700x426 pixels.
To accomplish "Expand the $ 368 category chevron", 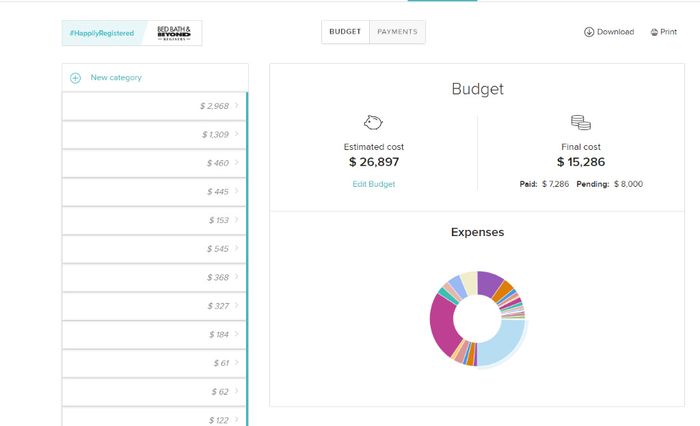I will click(237, 277).
